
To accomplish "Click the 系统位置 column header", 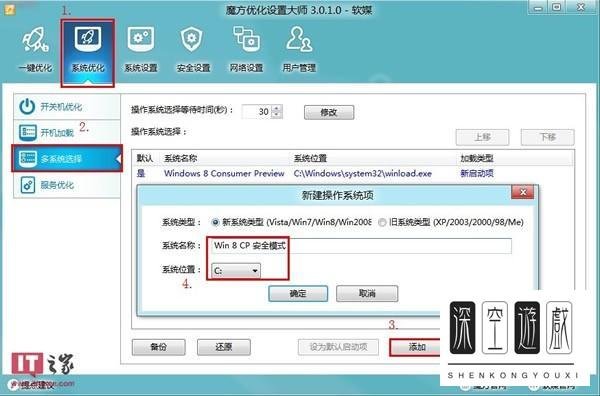I will pos(310,158).
